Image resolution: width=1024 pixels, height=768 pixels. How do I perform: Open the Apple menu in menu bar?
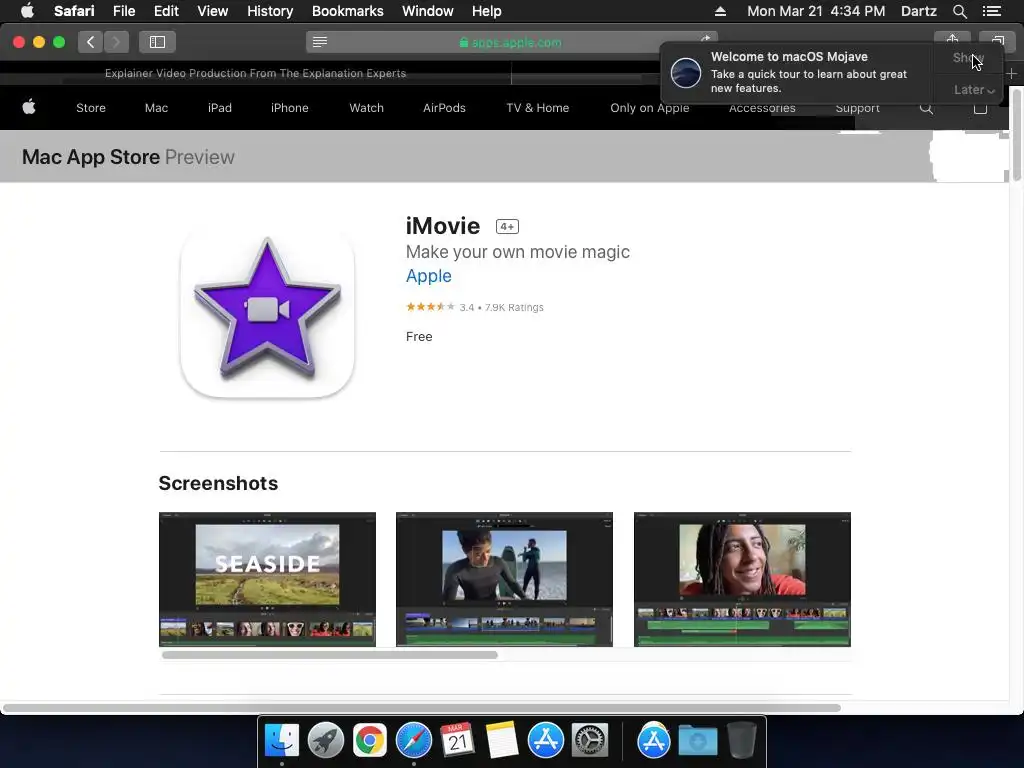[x=27, y=11]
